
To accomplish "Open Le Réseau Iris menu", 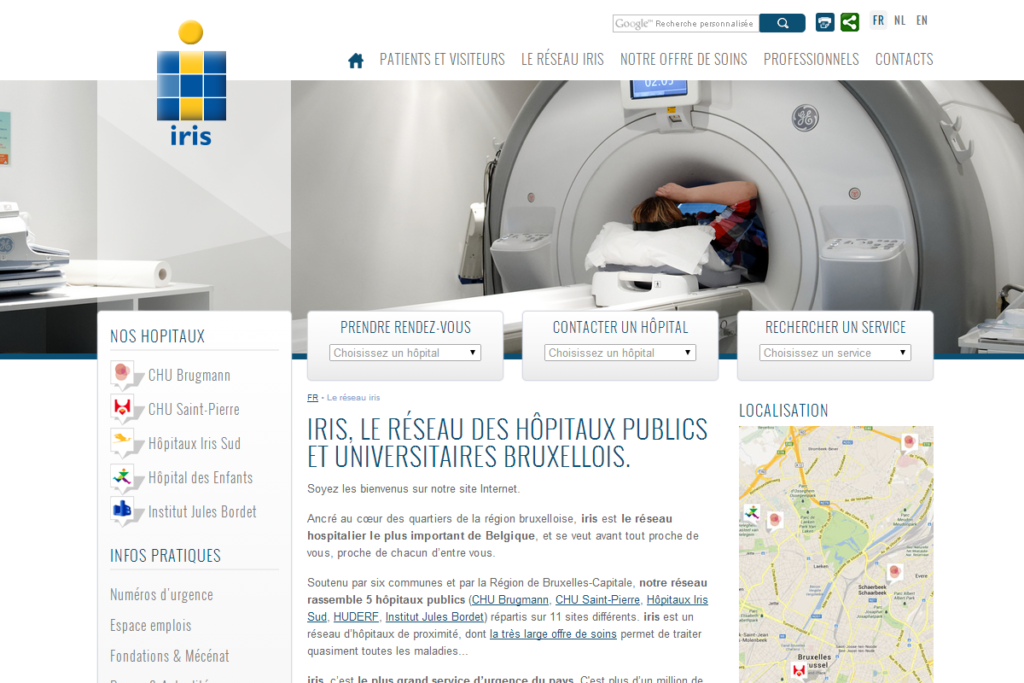I will click(x=562, y=59).
